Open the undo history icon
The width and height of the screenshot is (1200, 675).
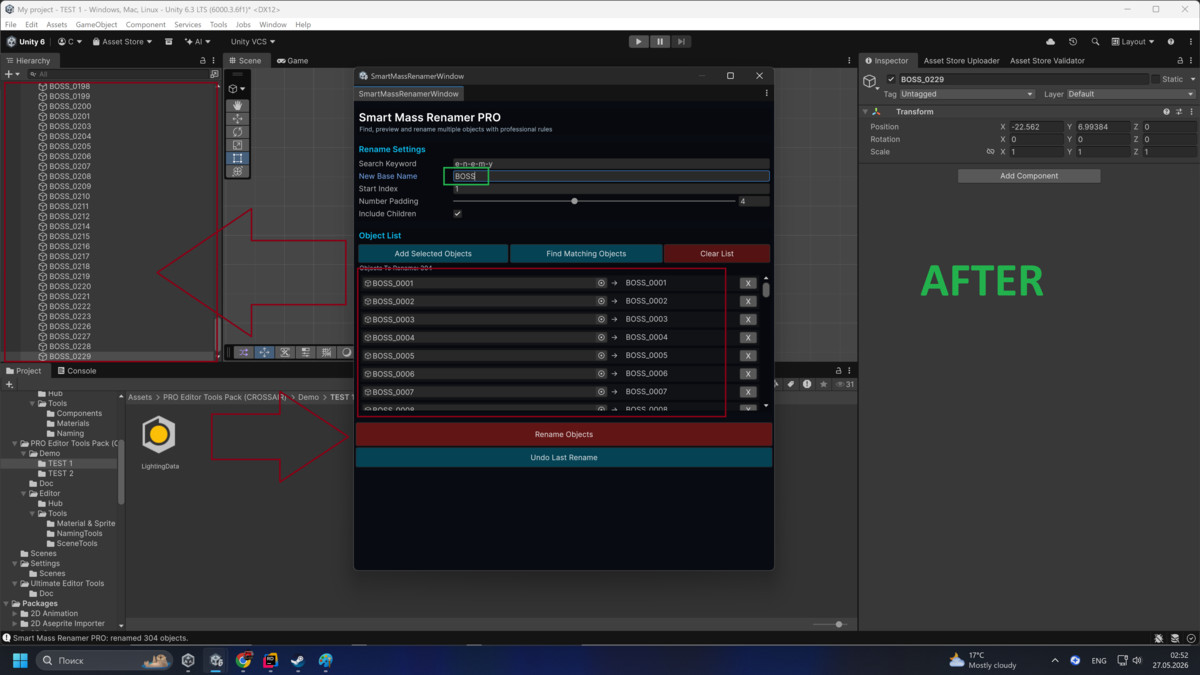1073,42
